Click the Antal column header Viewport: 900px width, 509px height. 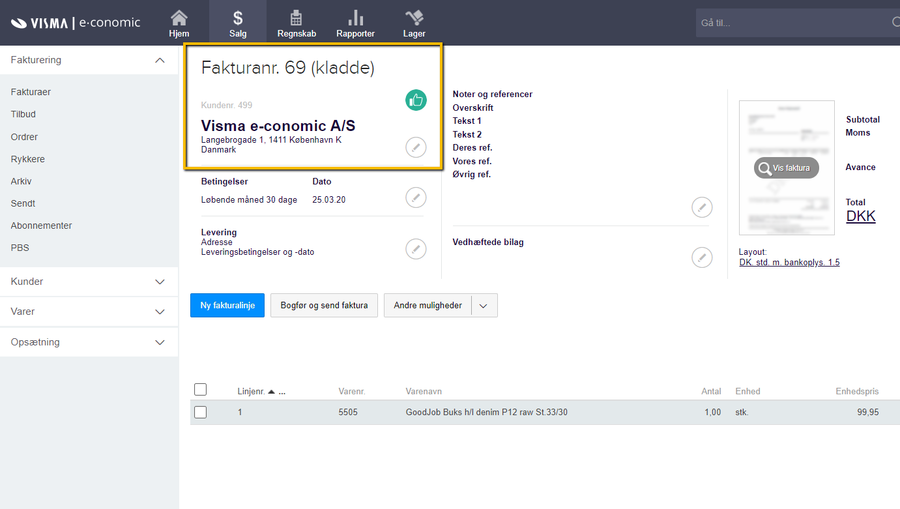point(711,391)
